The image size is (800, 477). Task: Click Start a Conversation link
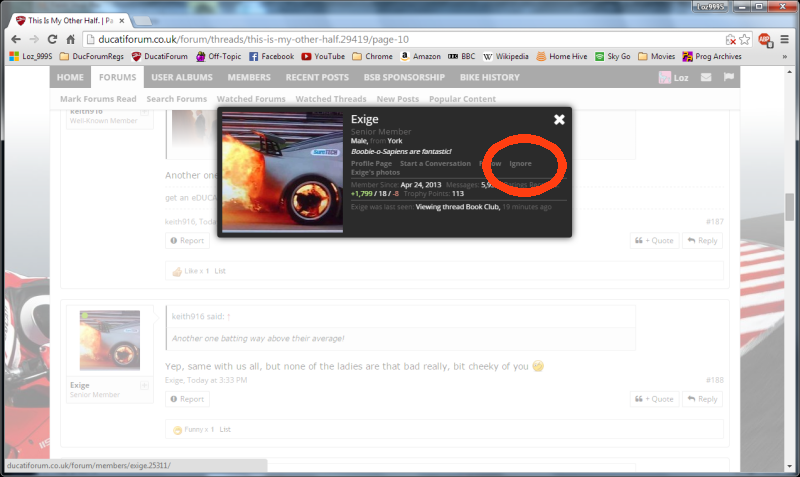[436, 163]
